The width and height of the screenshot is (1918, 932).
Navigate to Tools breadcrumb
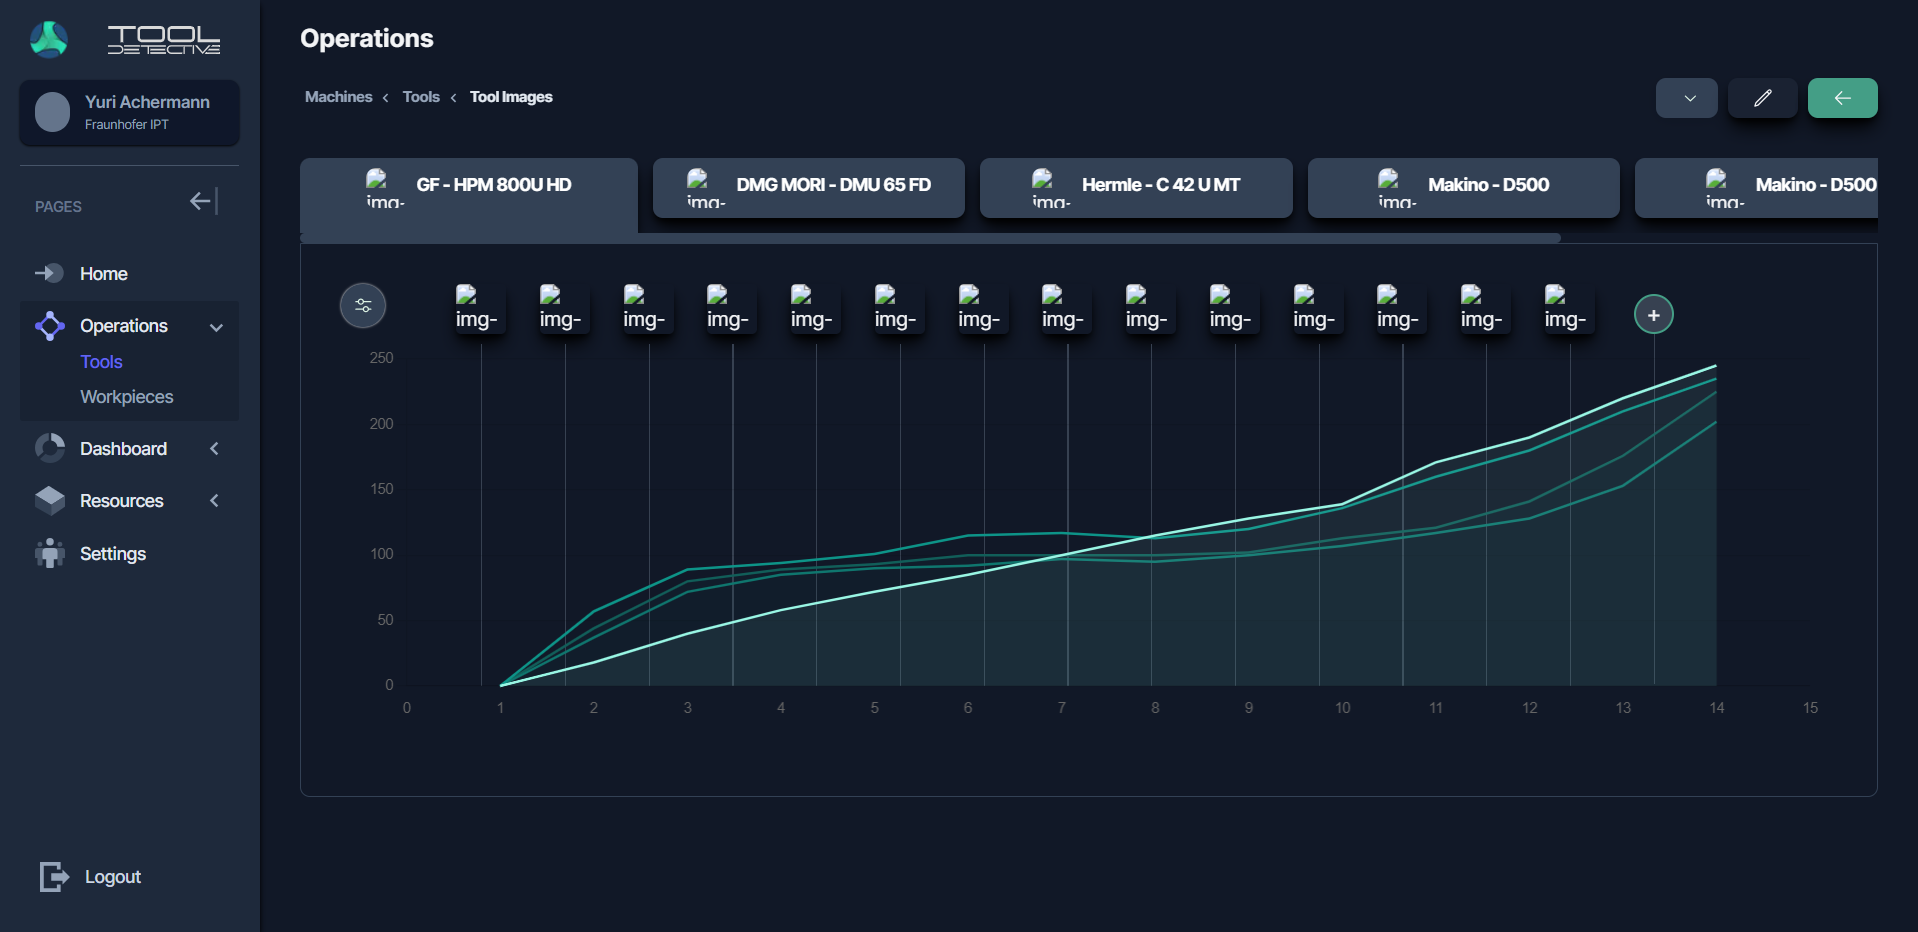(421, 97)
